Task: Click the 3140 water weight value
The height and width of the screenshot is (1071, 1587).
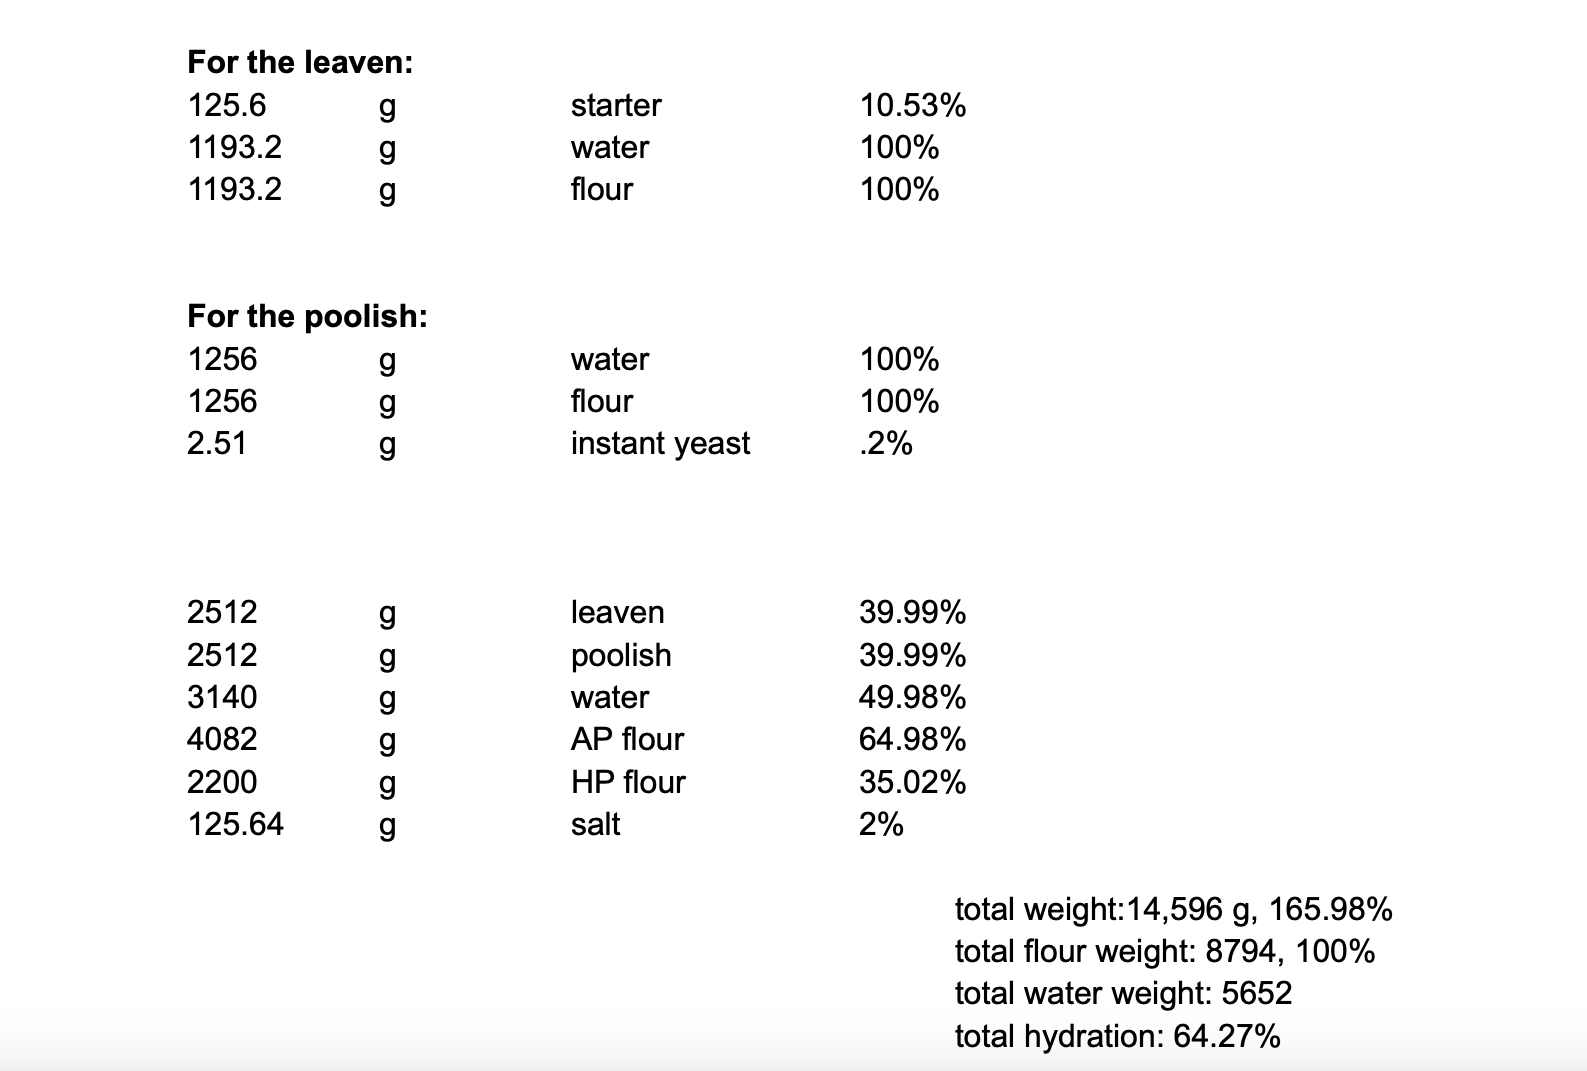Action: pyautogui.click(x=222, y=697)
